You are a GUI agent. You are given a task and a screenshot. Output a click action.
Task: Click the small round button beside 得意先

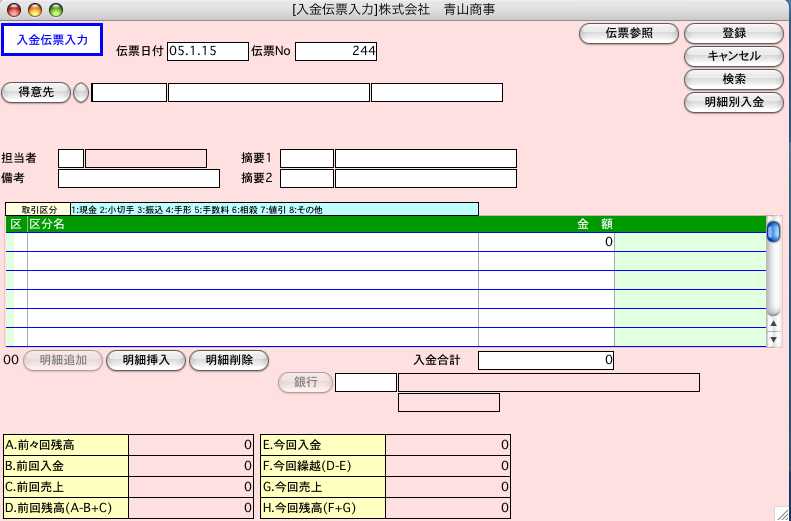pos(81,93)
